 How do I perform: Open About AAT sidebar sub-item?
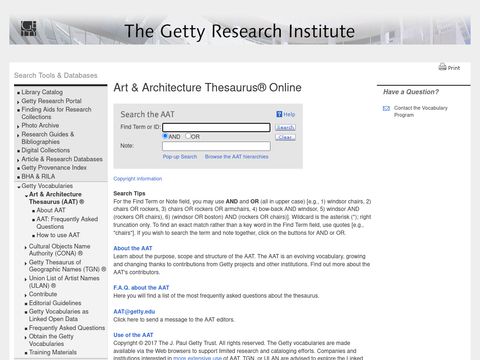click(x=51, y=210)
